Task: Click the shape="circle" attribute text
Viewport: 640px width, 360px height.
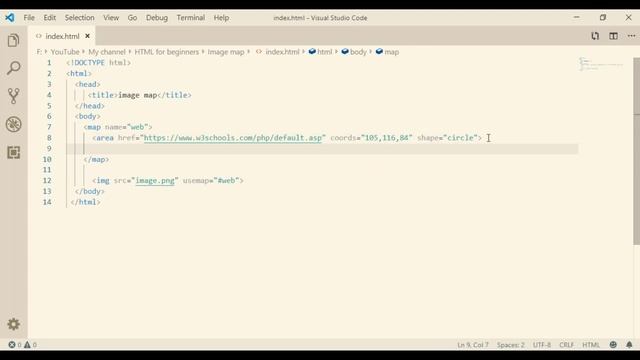Action: [447, 138]
